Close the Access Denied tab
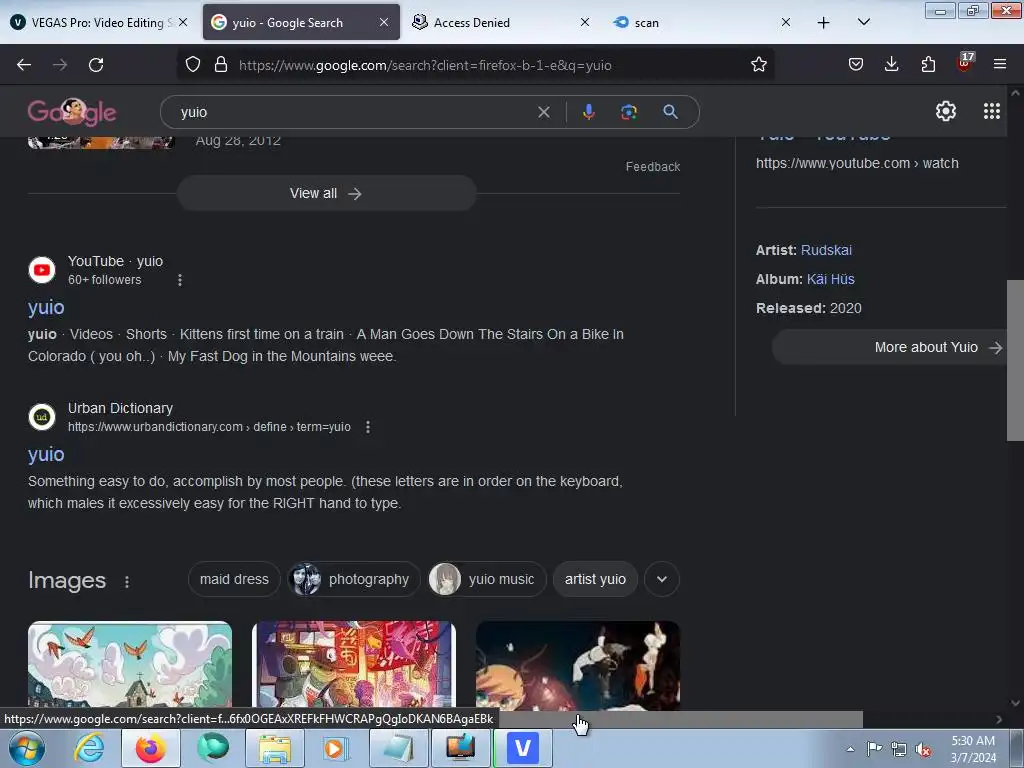This screenshot has width=1024, height=768. click(x=584, y=23)
